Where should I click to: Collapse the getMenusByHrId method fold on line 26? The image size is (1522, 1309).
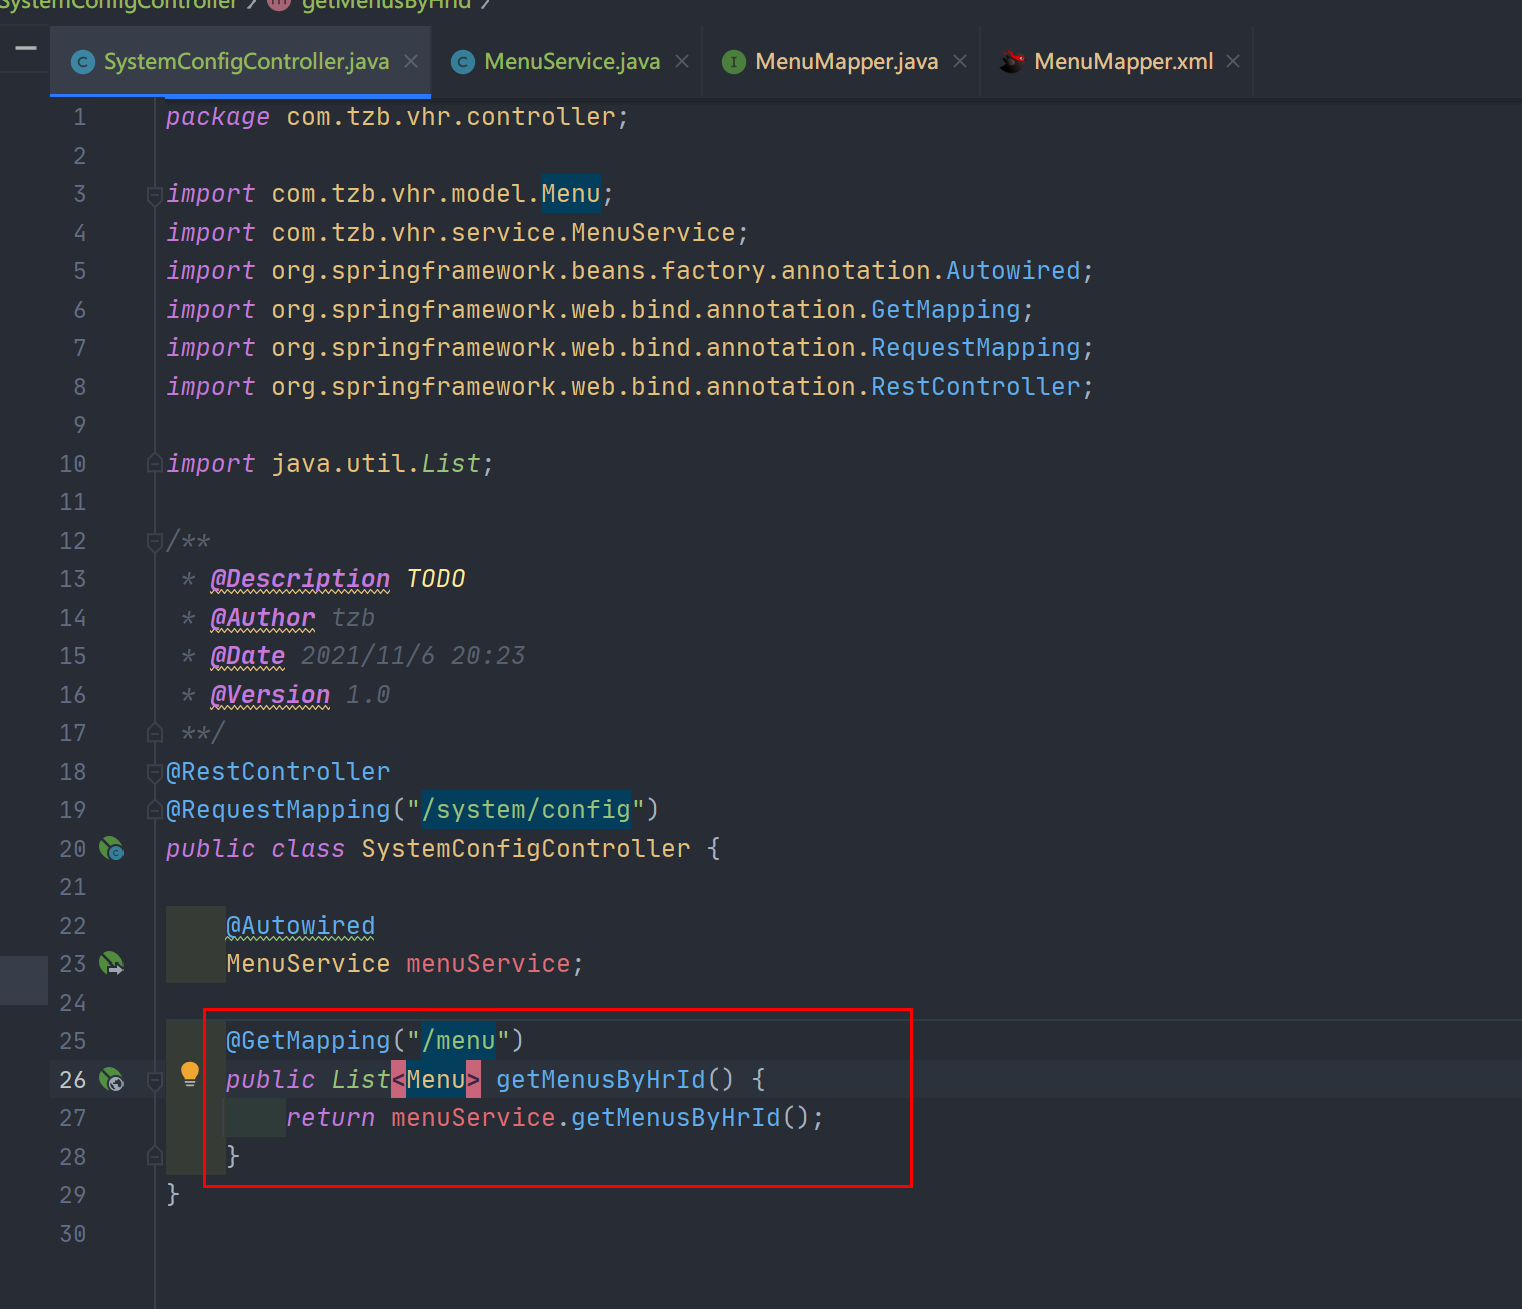tap(155, 1080)
